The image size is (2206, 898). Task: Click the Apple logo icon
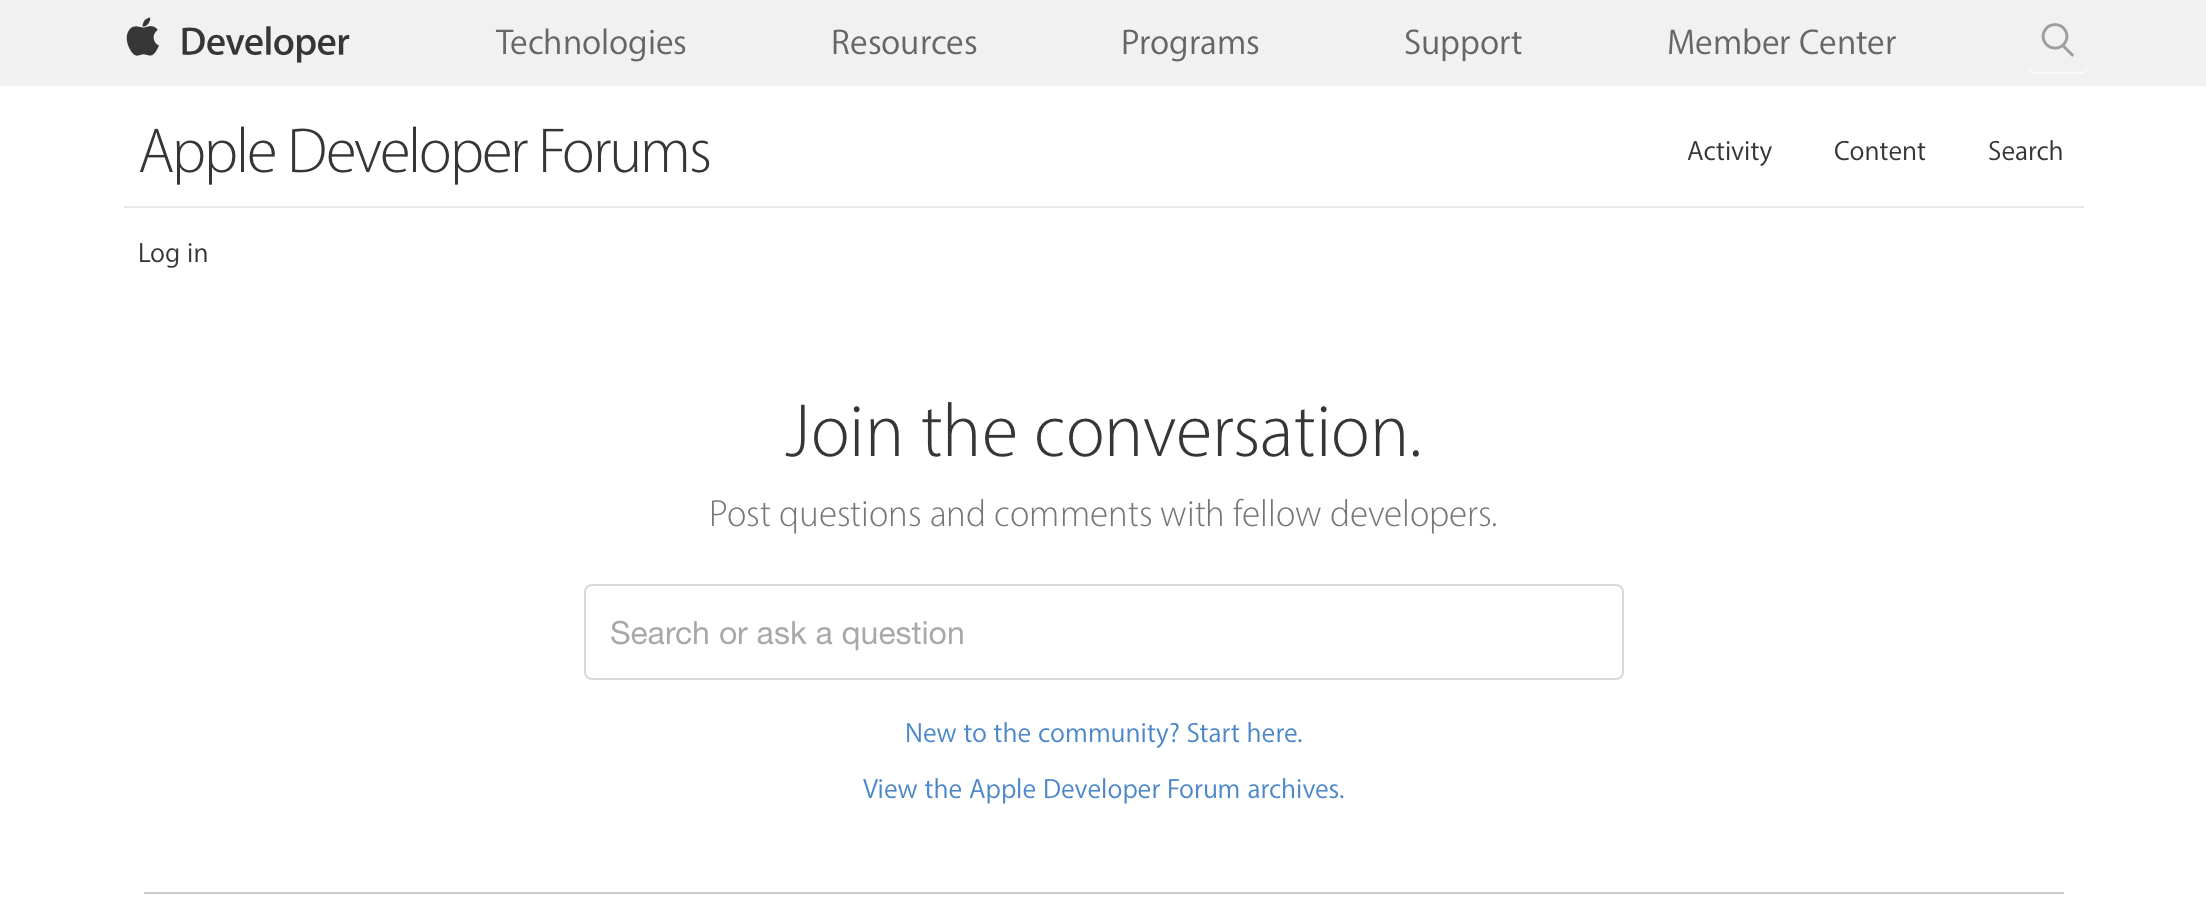[x=143, y=38]
